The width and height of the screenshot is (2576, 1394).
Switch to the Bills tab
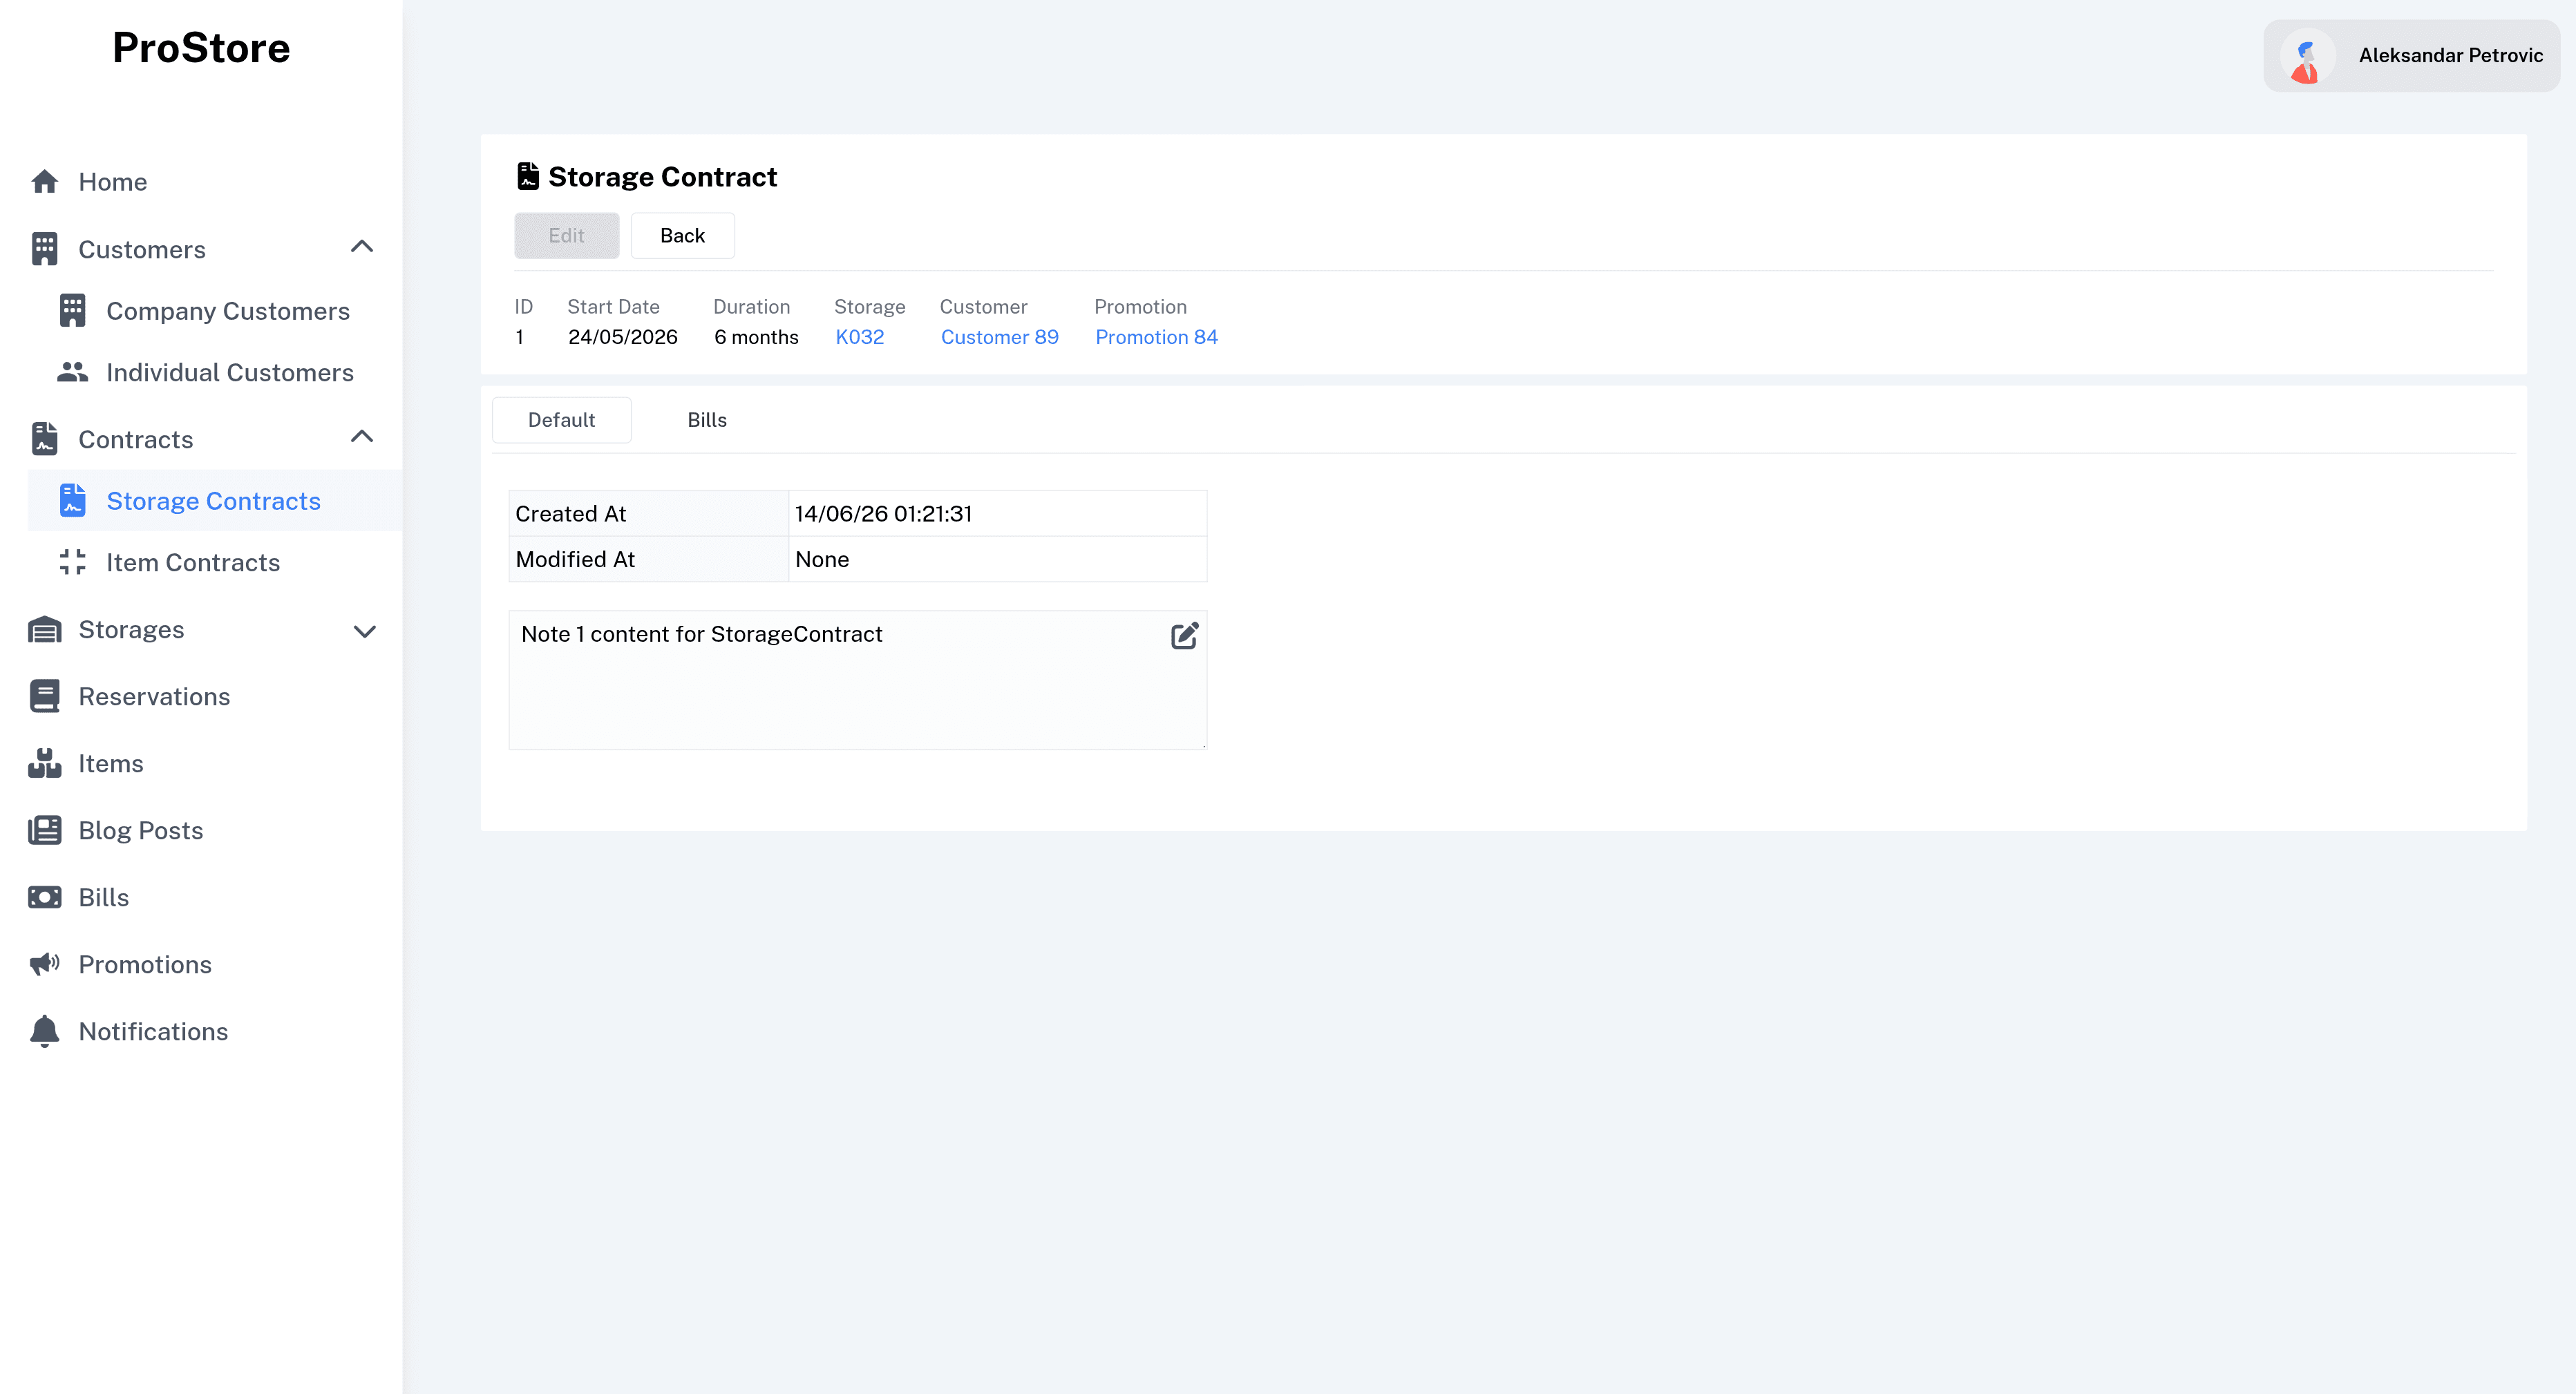click(x=707, y=420)
